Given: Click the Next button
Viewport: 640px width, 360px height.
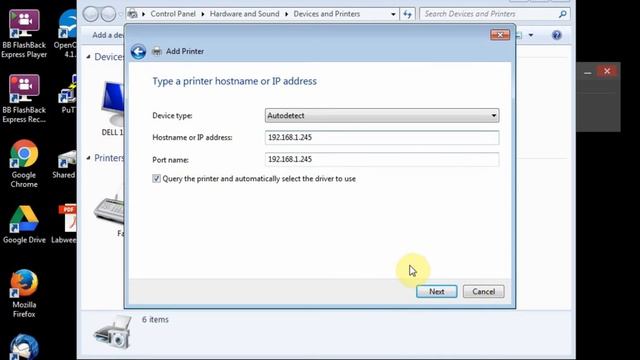Looking at the screenshot, I should tap(437, 291).
